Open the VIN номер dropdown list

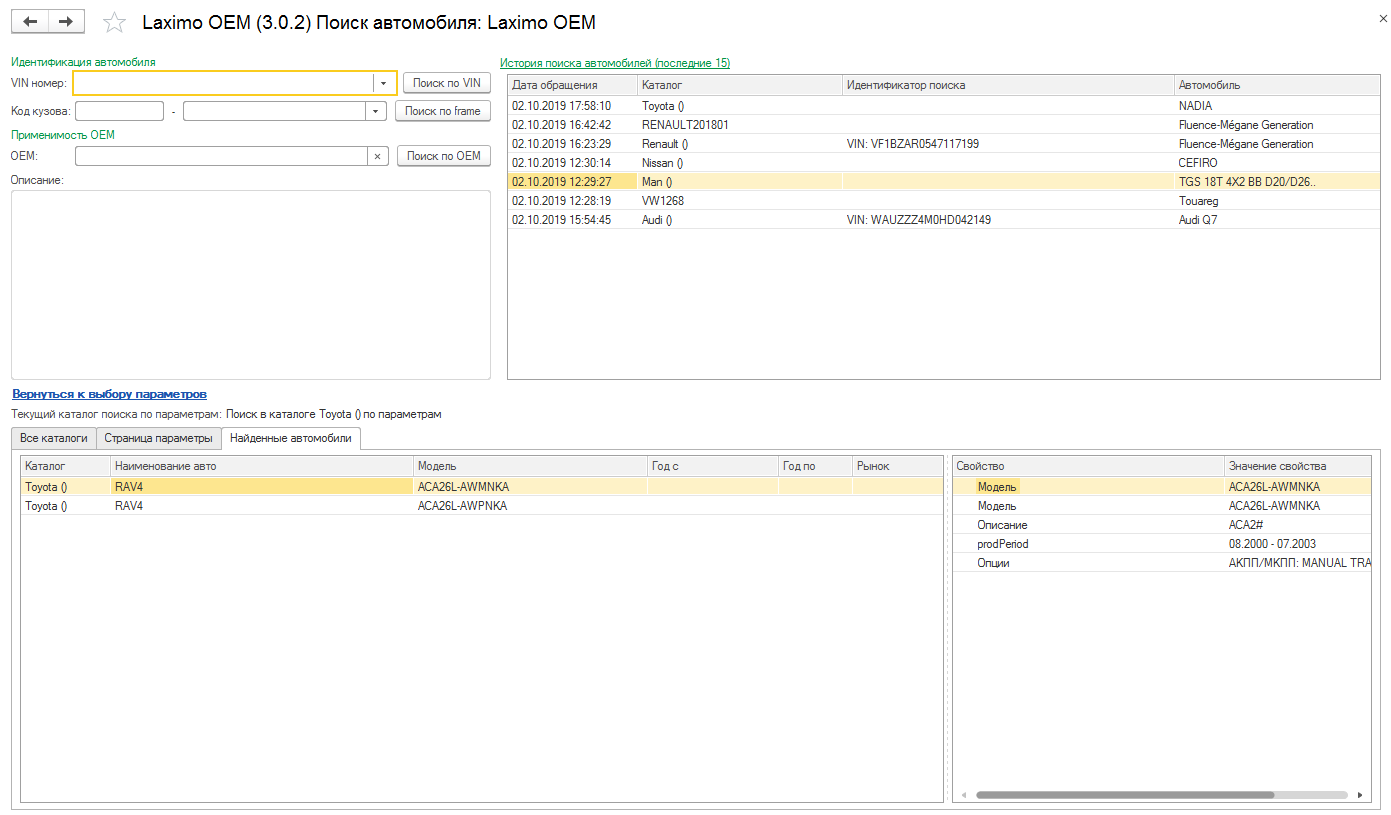pyautogui.click(x=384, y=83)
